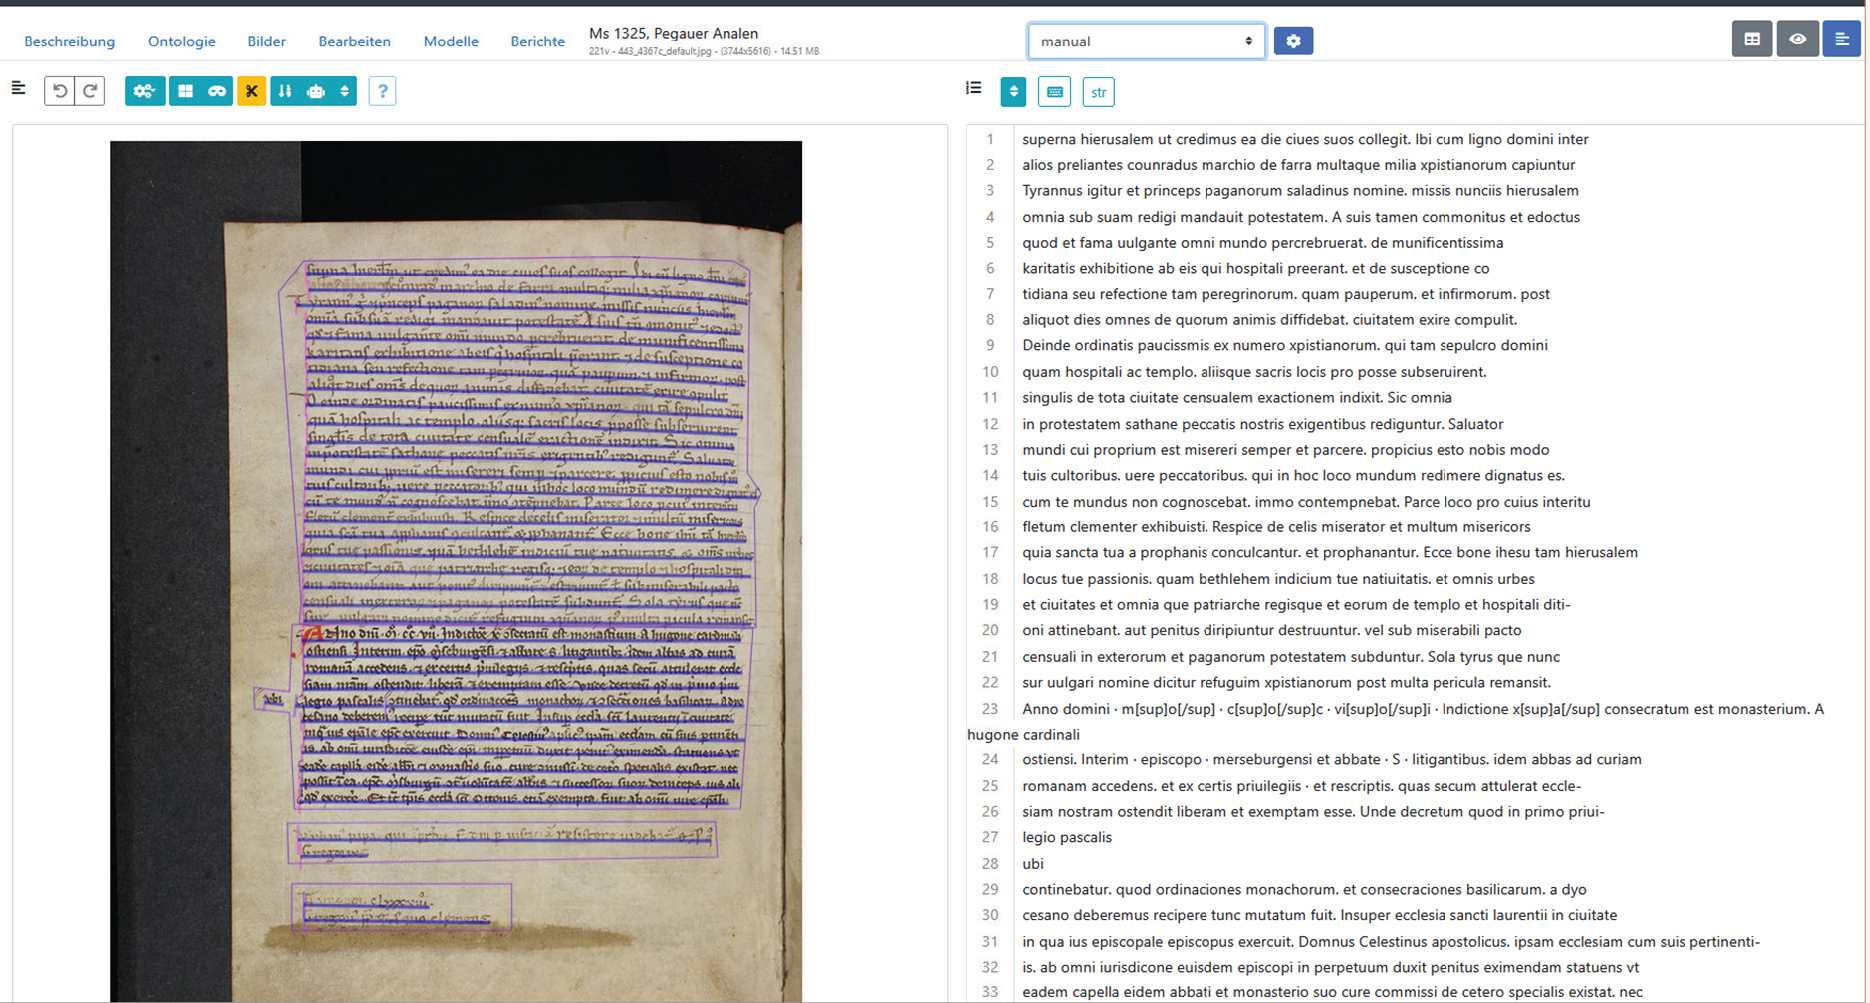Select line 9 'Deinde ordinatis paucissmis'
The height and width of the screenshot is (1003, 1870).
[1285, 345]
